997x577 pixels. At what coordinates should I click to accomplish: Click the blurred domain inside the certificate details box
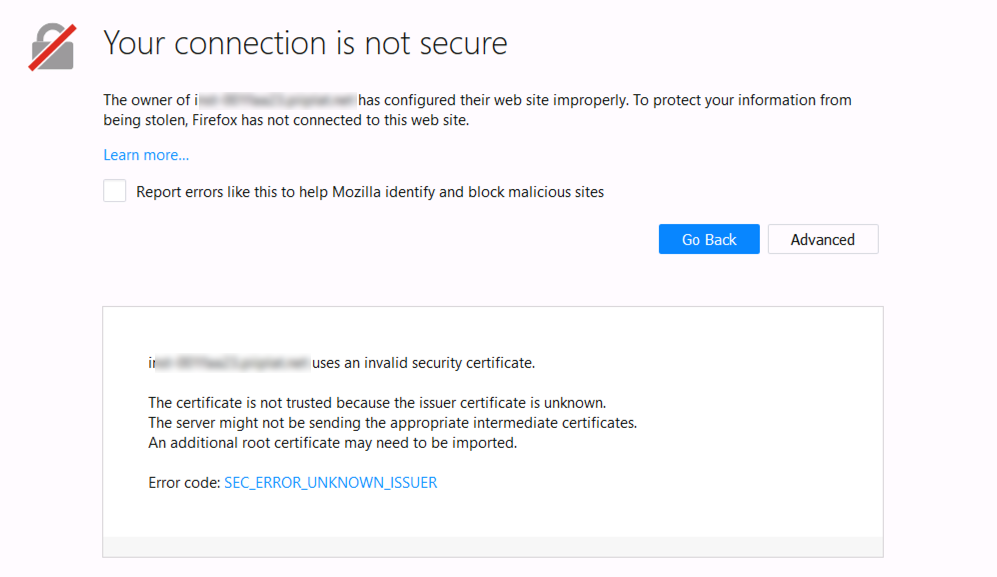pyautogui.click(x=230, y=363)
